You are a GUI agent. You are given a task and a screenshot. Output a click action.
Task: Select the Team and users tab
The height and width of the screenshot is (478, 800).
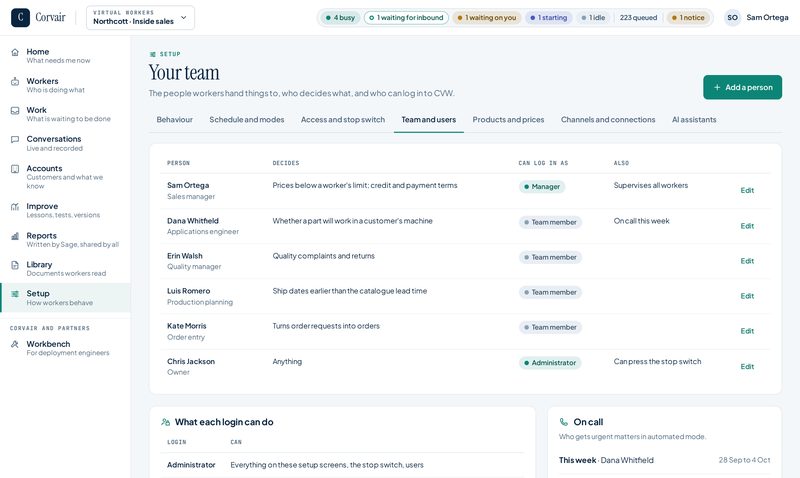429,119
